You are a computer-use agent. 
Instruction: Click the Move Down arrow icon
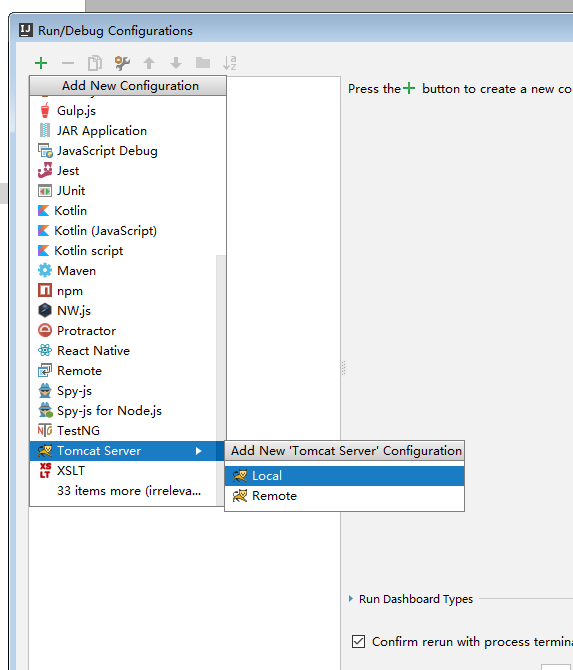[x=176, y=63]
